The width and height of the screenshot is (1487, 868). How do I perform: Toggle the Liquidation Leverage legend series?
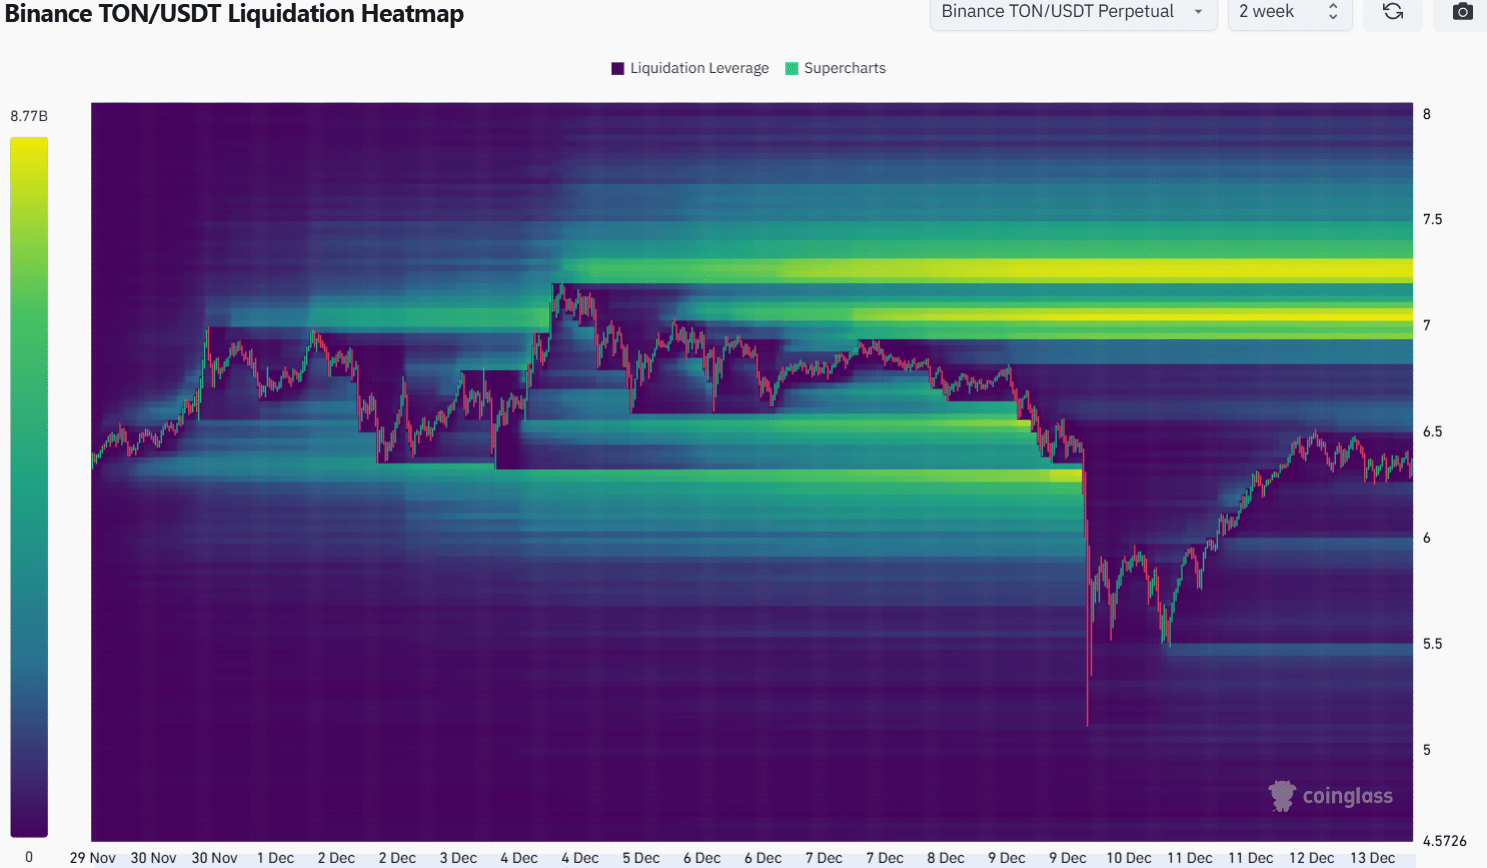690,68
